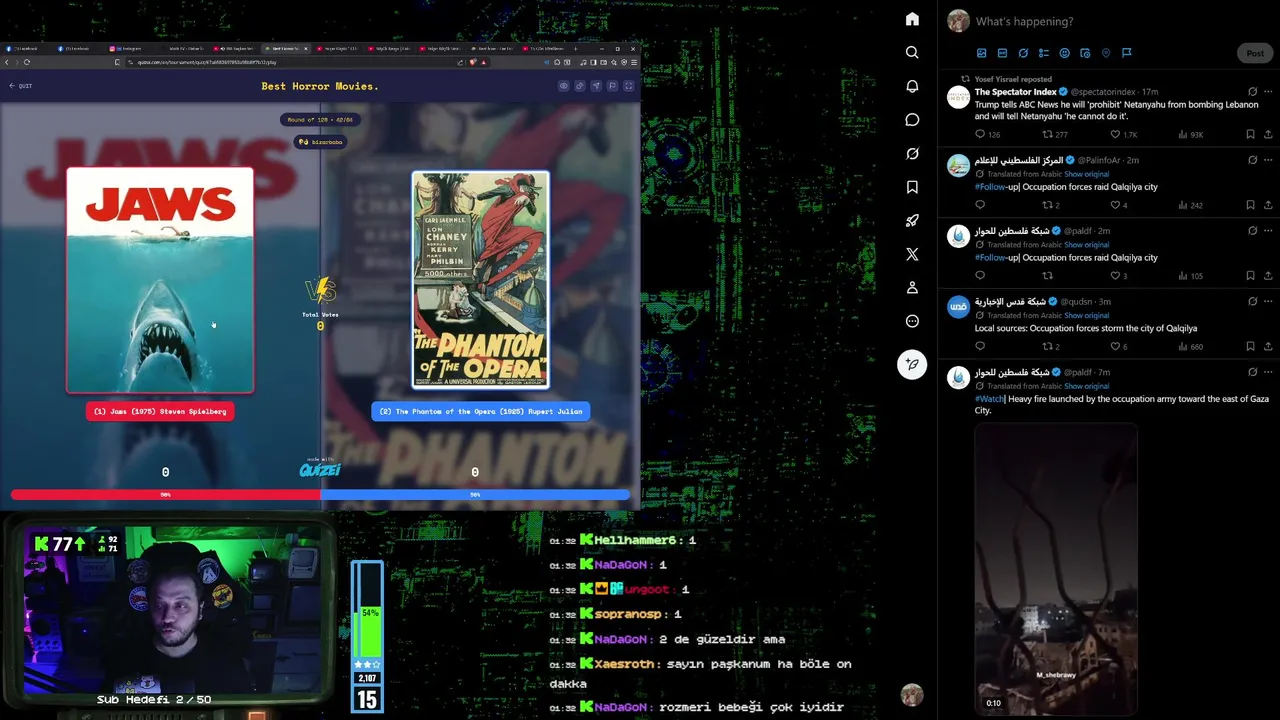Open the More circle icon in X sidebar
1280x720 pixels.
tap(912, 321)
